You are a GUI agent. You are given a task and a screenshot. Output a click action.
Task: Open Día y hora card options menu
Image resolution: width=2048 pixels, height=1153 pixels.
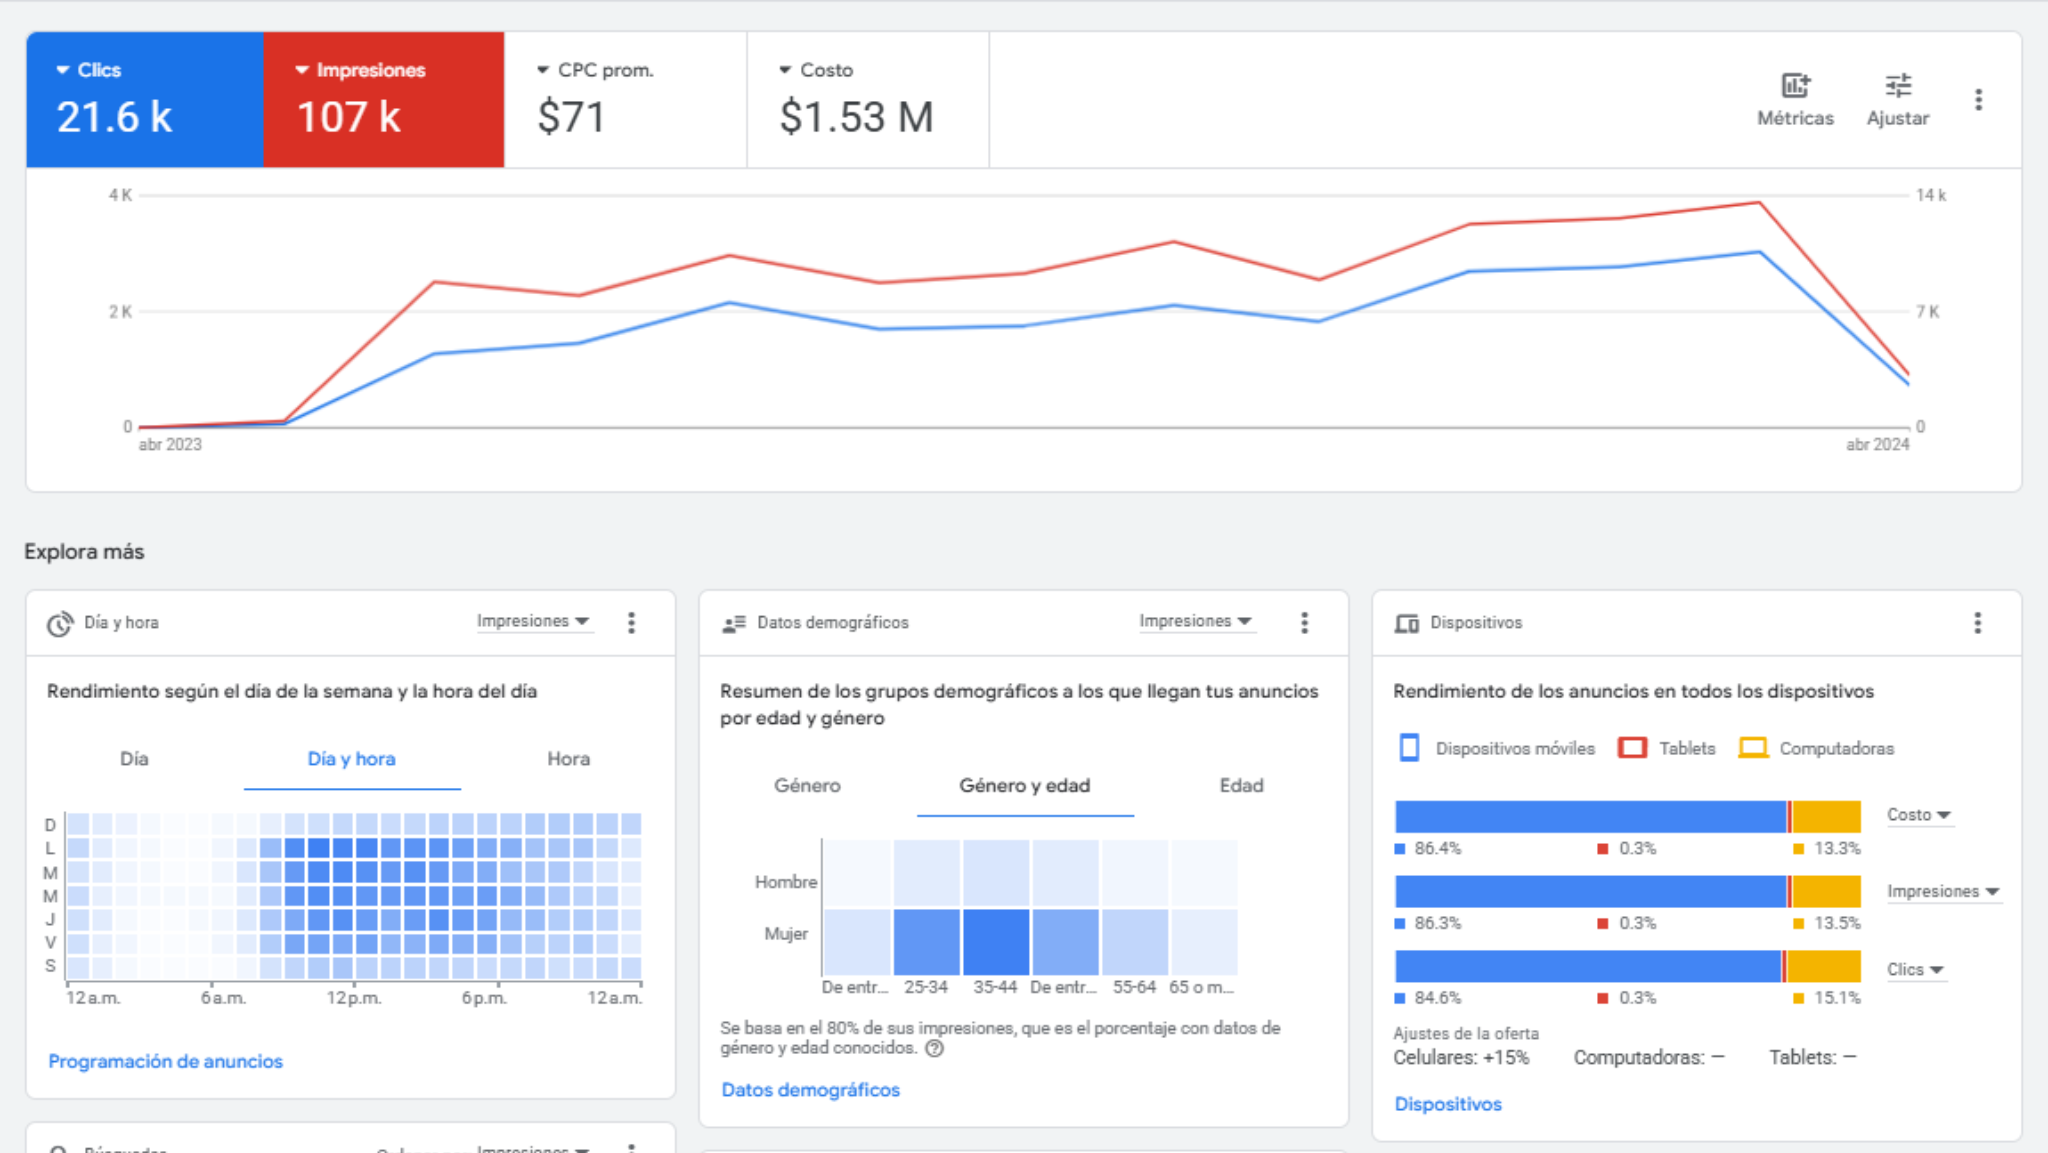631,623
